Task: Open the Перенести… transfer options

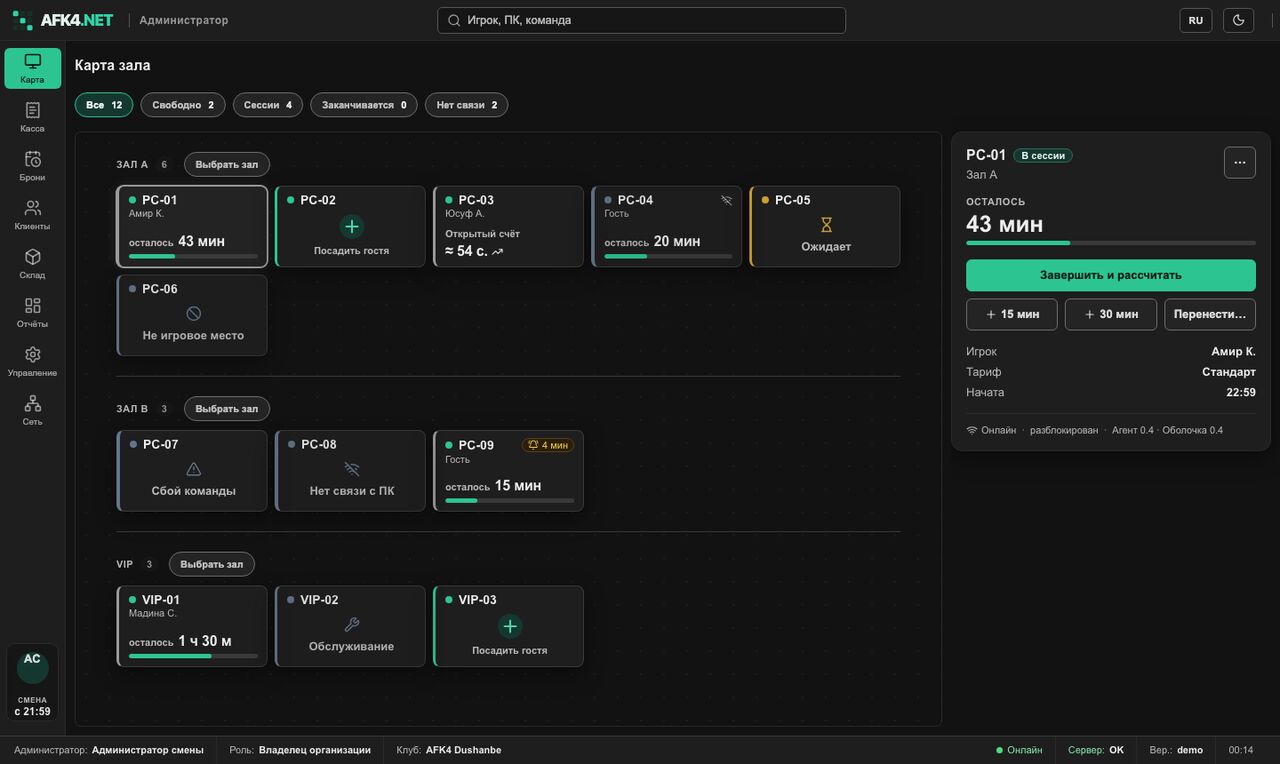Action: coord(1210,314)
